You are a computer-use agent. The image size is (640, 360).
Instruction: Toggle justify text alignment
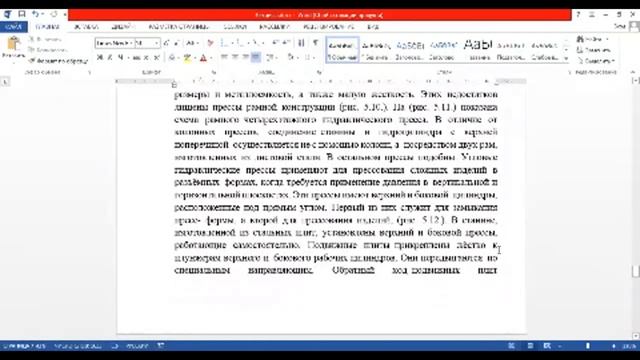(256, 58)
